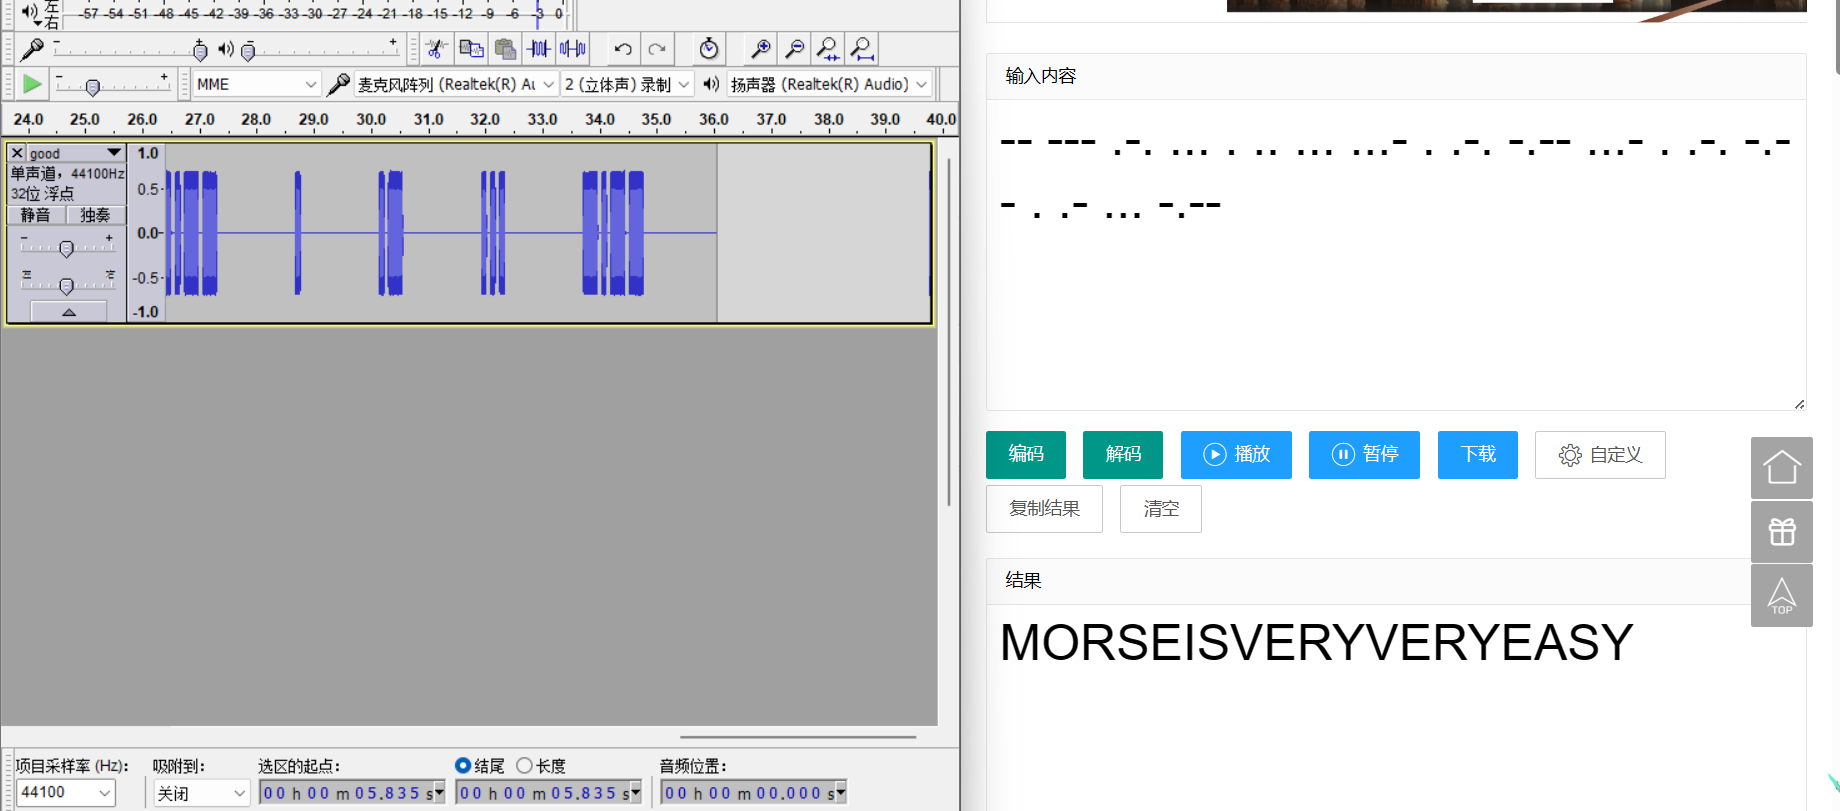Open the 2 (立体声) 录制 channels dropdown

pyautogui.click(x=627, y=84)
